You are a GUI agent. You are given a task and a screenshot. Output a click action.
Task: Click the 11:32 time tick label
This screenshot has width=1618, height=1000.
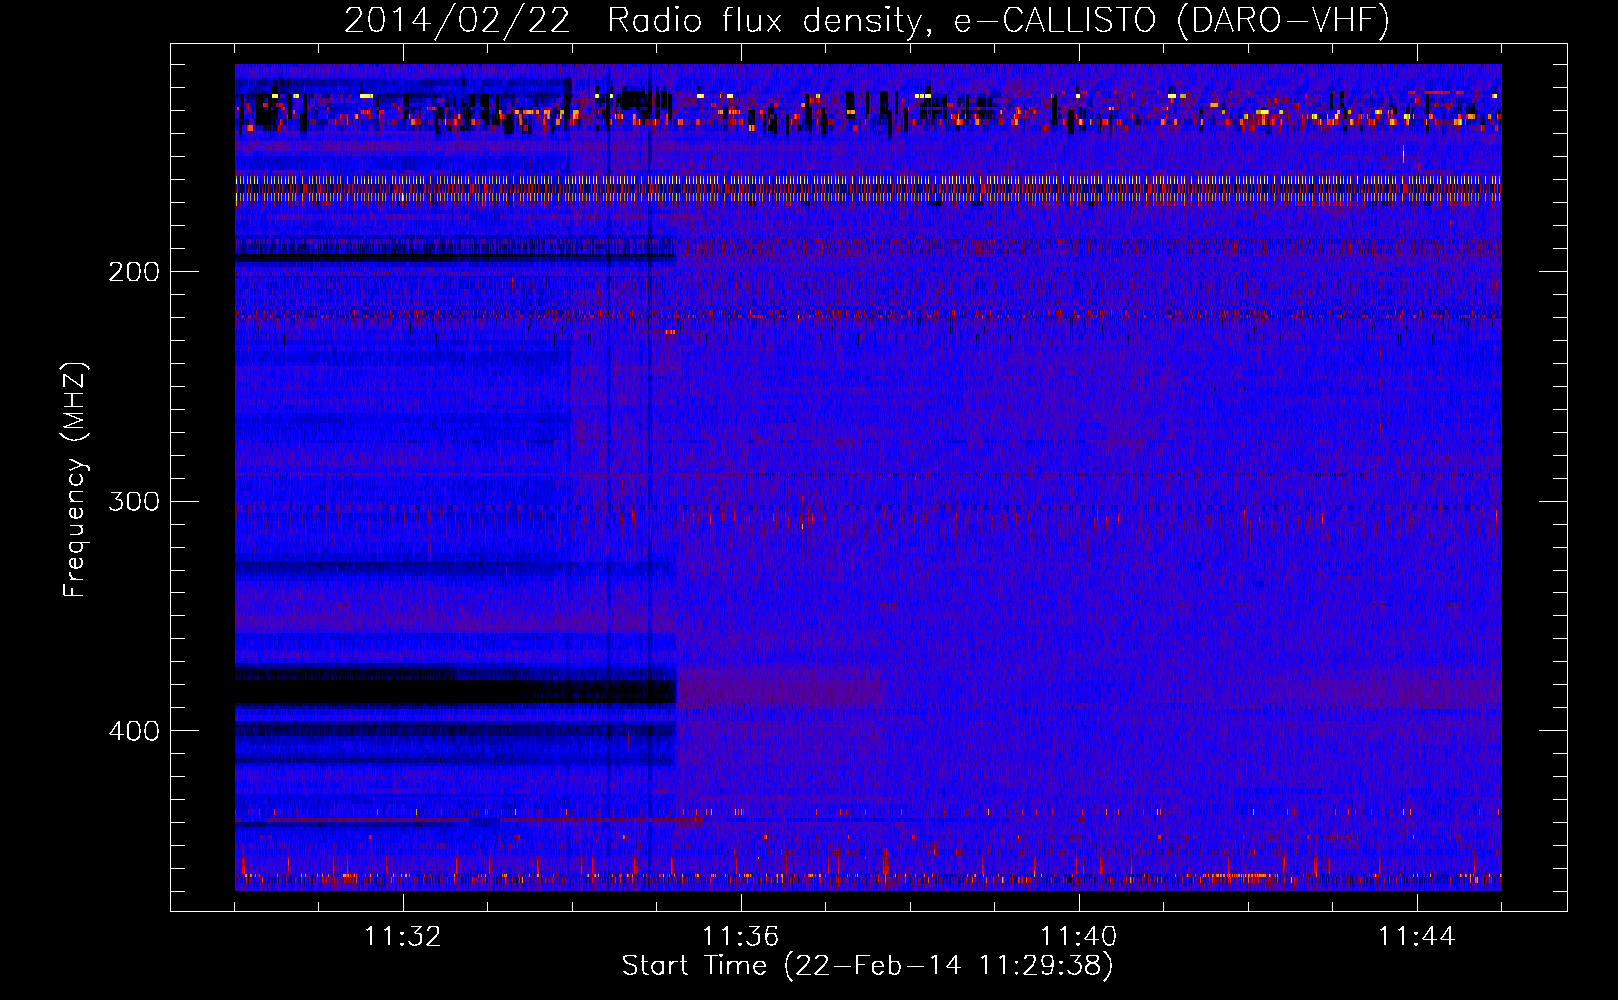coord(403,937)
